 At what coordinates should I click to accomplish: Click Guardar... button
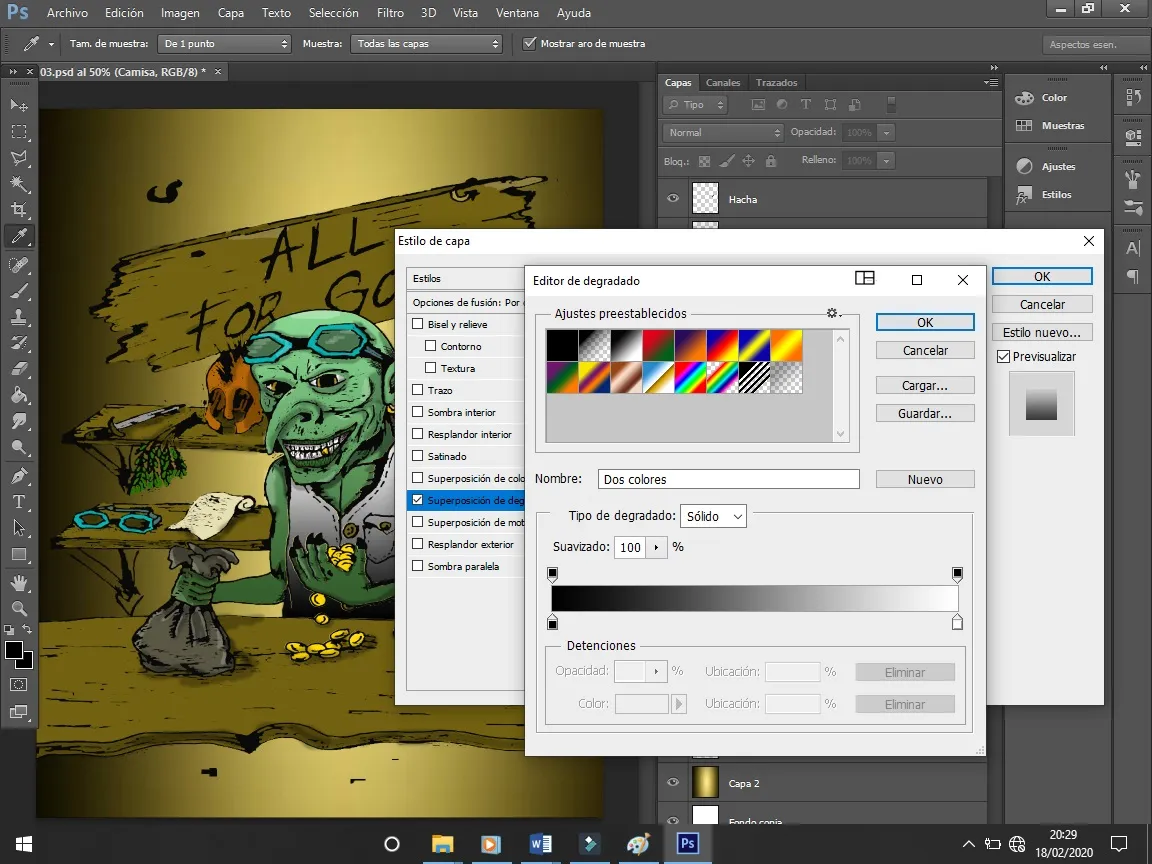(925, 414)
